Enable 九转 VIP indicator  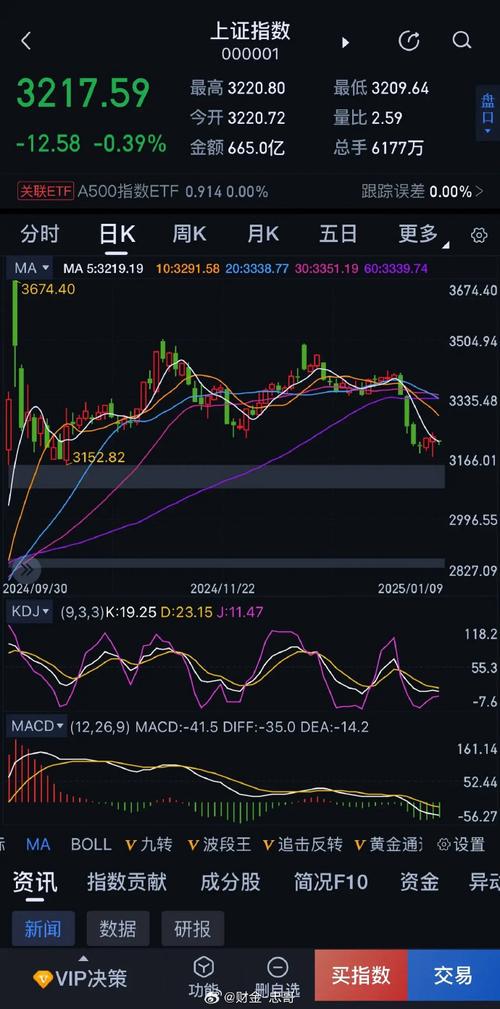coord(149,844)
